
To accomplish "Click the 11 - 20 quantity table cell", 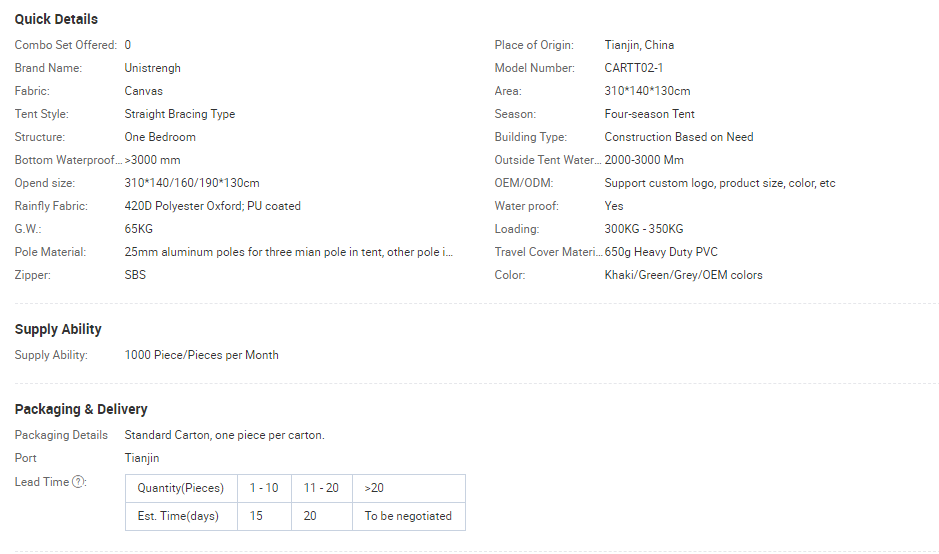I will coord(321,488).
